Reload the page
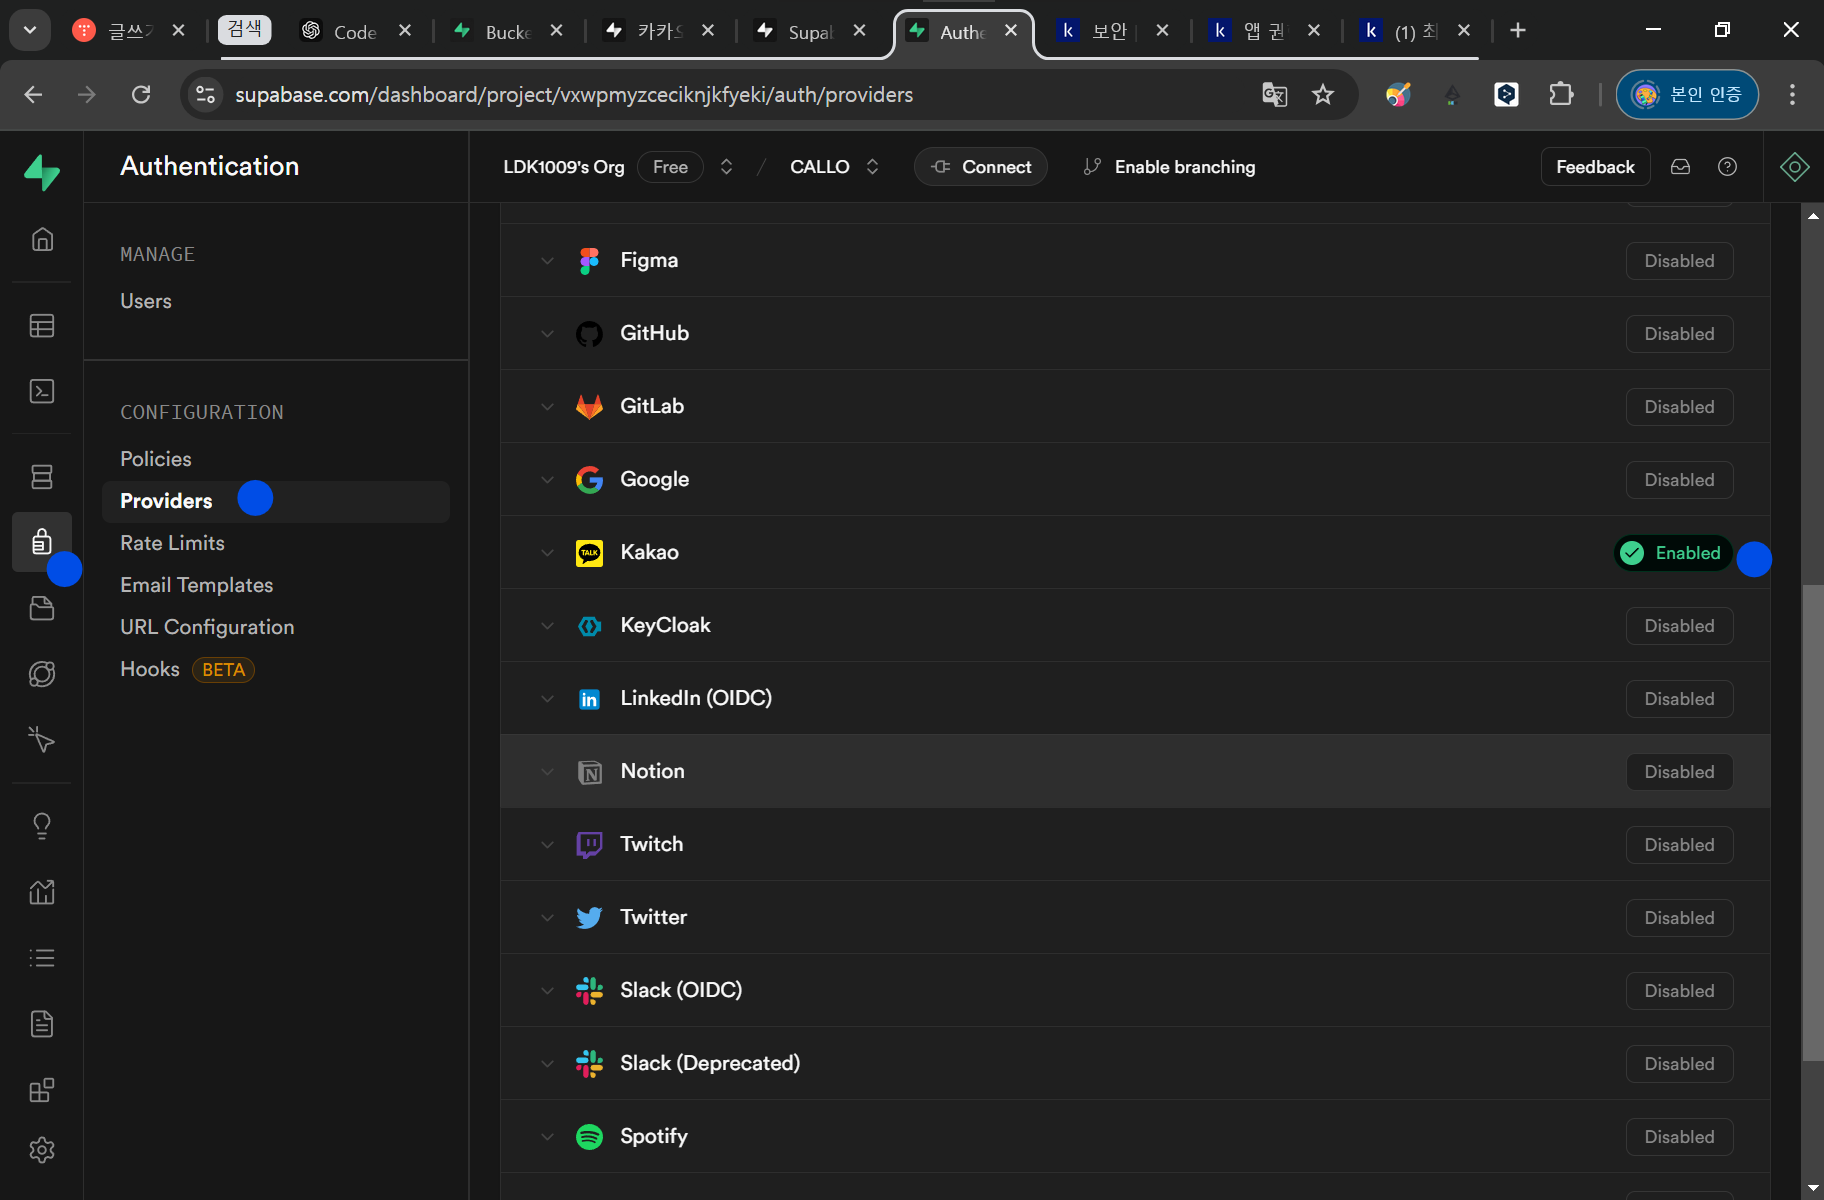 pyautogui.click(x=141, y=95)
